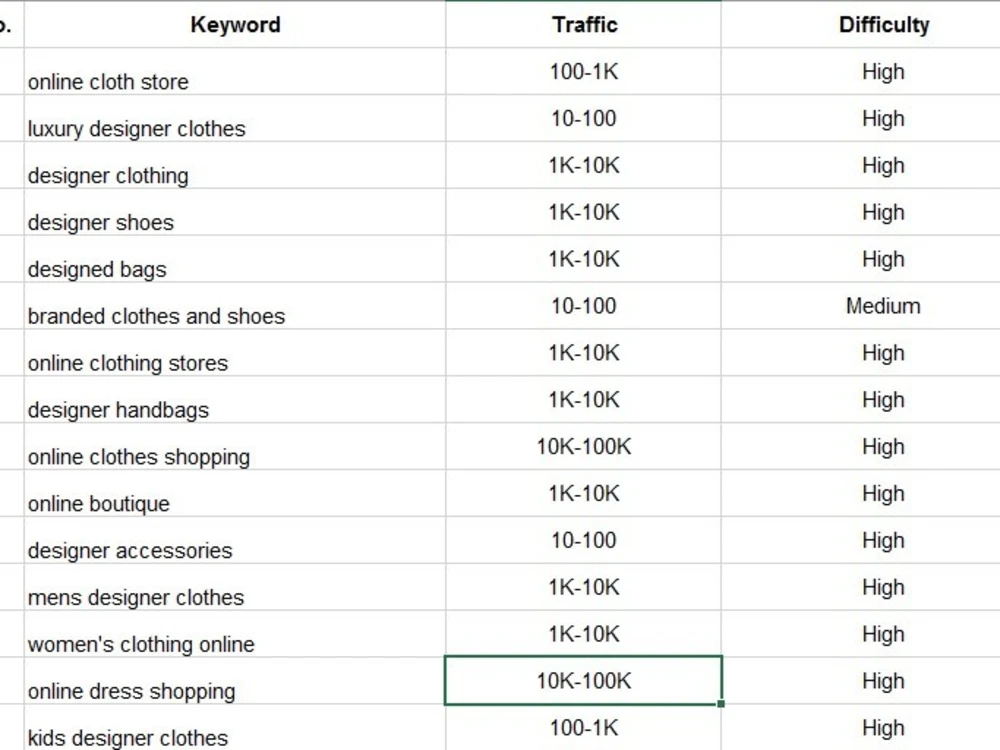Screen dimensions: 1000x750
Task: Click the 'mens designer clothes' keyword cell
Action: tap(235, 587)
